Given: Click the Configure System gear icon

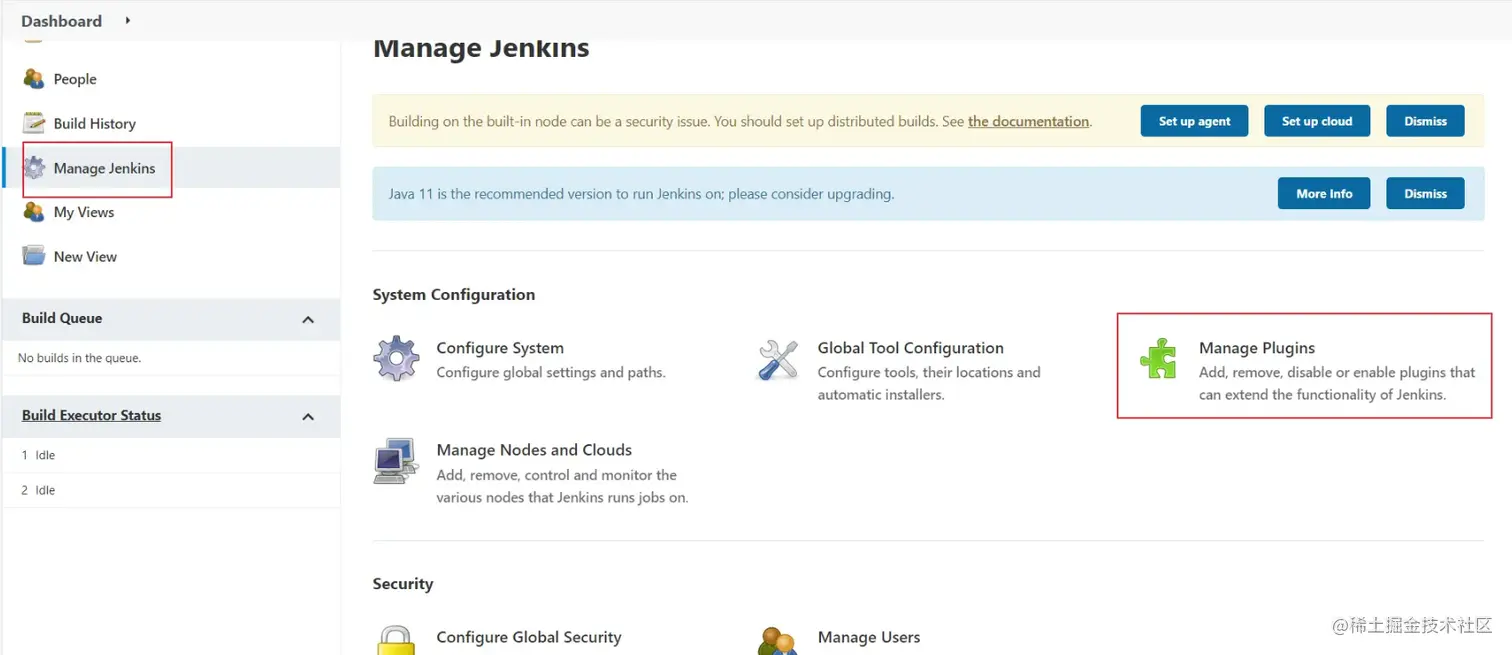Looking at the screenshot, I should pos(396,358).
